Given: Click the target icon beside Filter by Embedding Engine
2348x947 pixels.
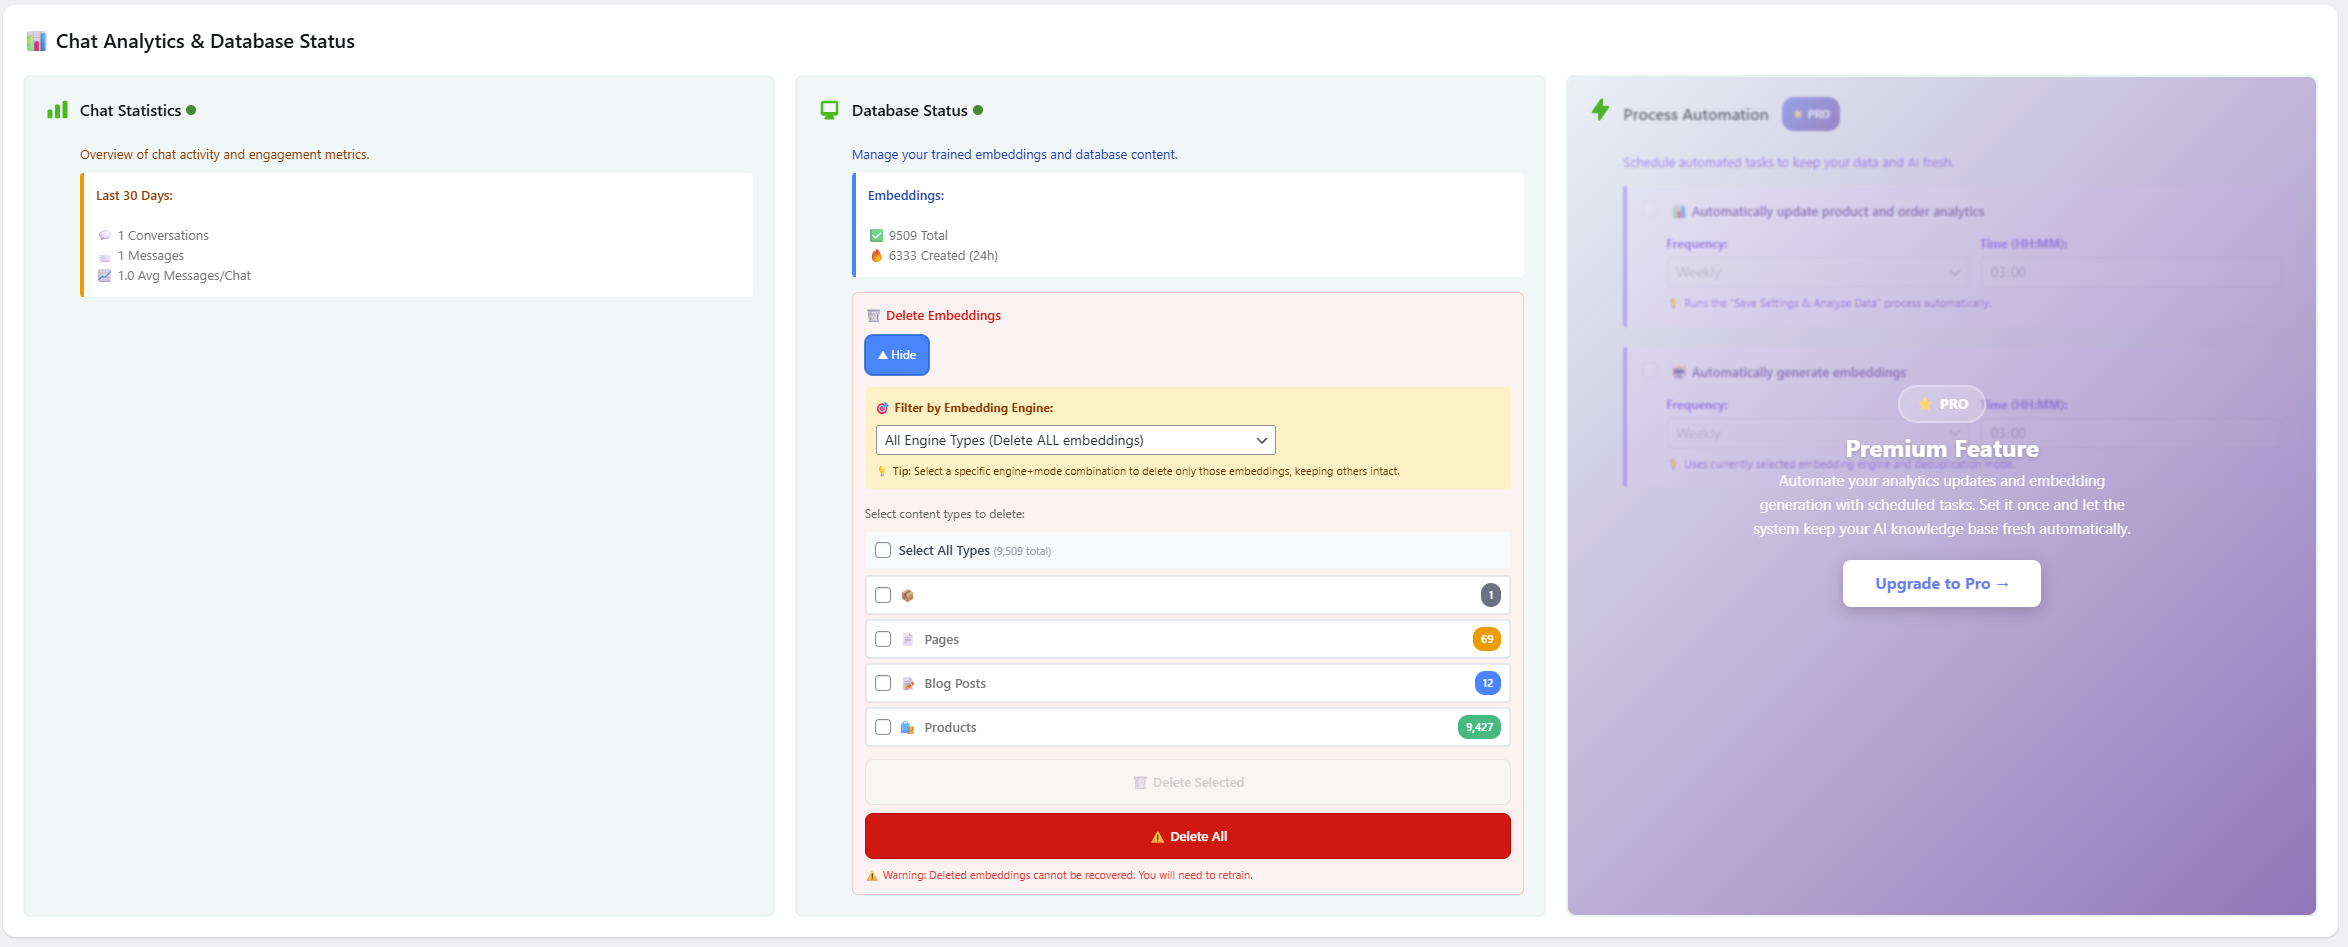Looking at the screenshot, I should click(x=882, y=408).
